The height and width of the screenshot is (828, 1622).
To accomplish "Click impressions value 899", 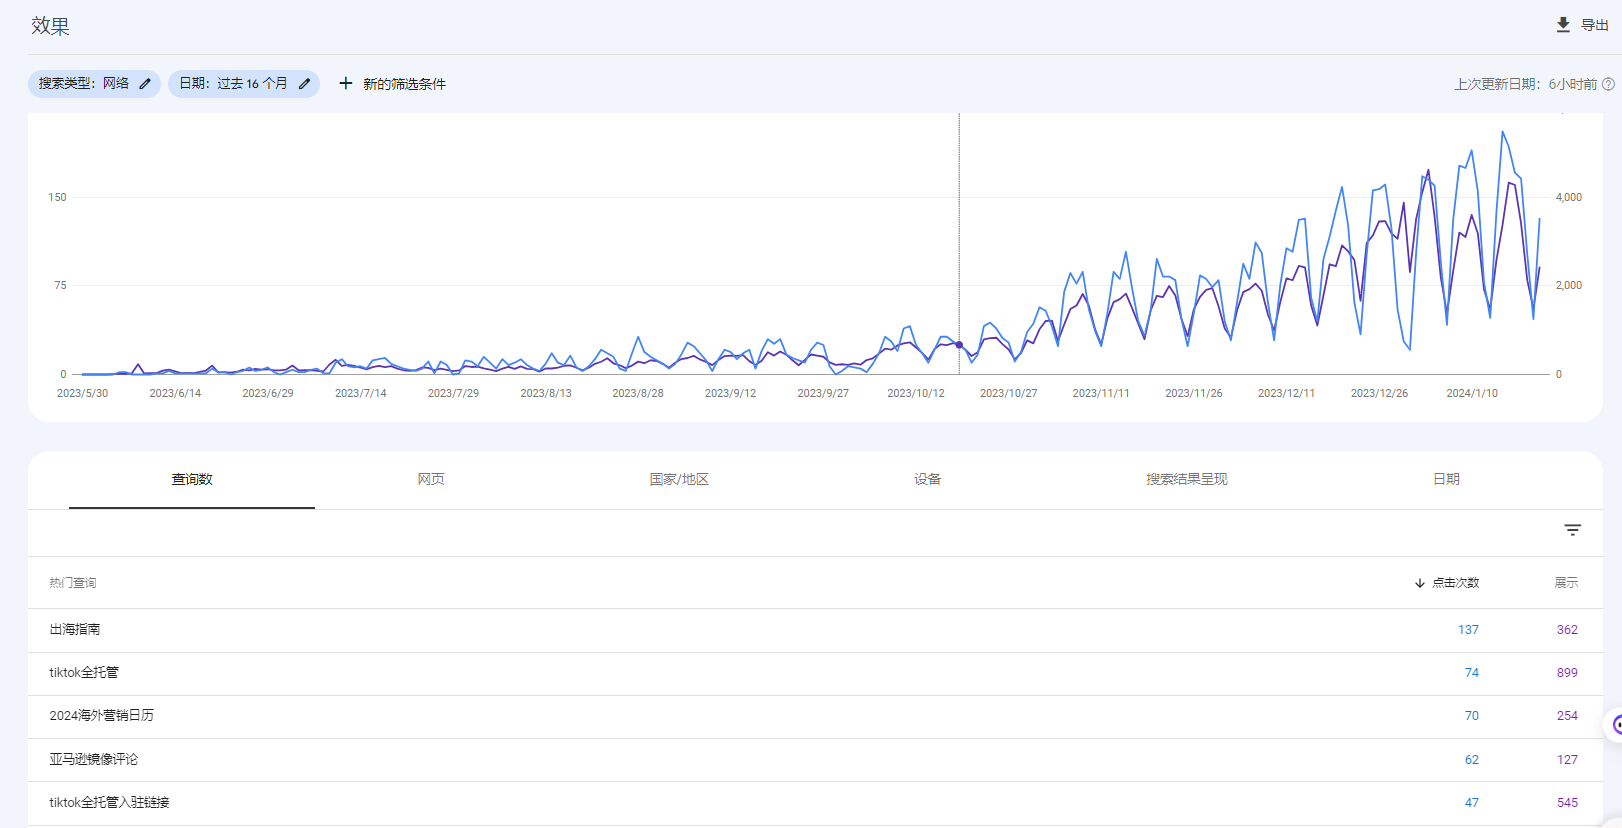I will 1567,673.
